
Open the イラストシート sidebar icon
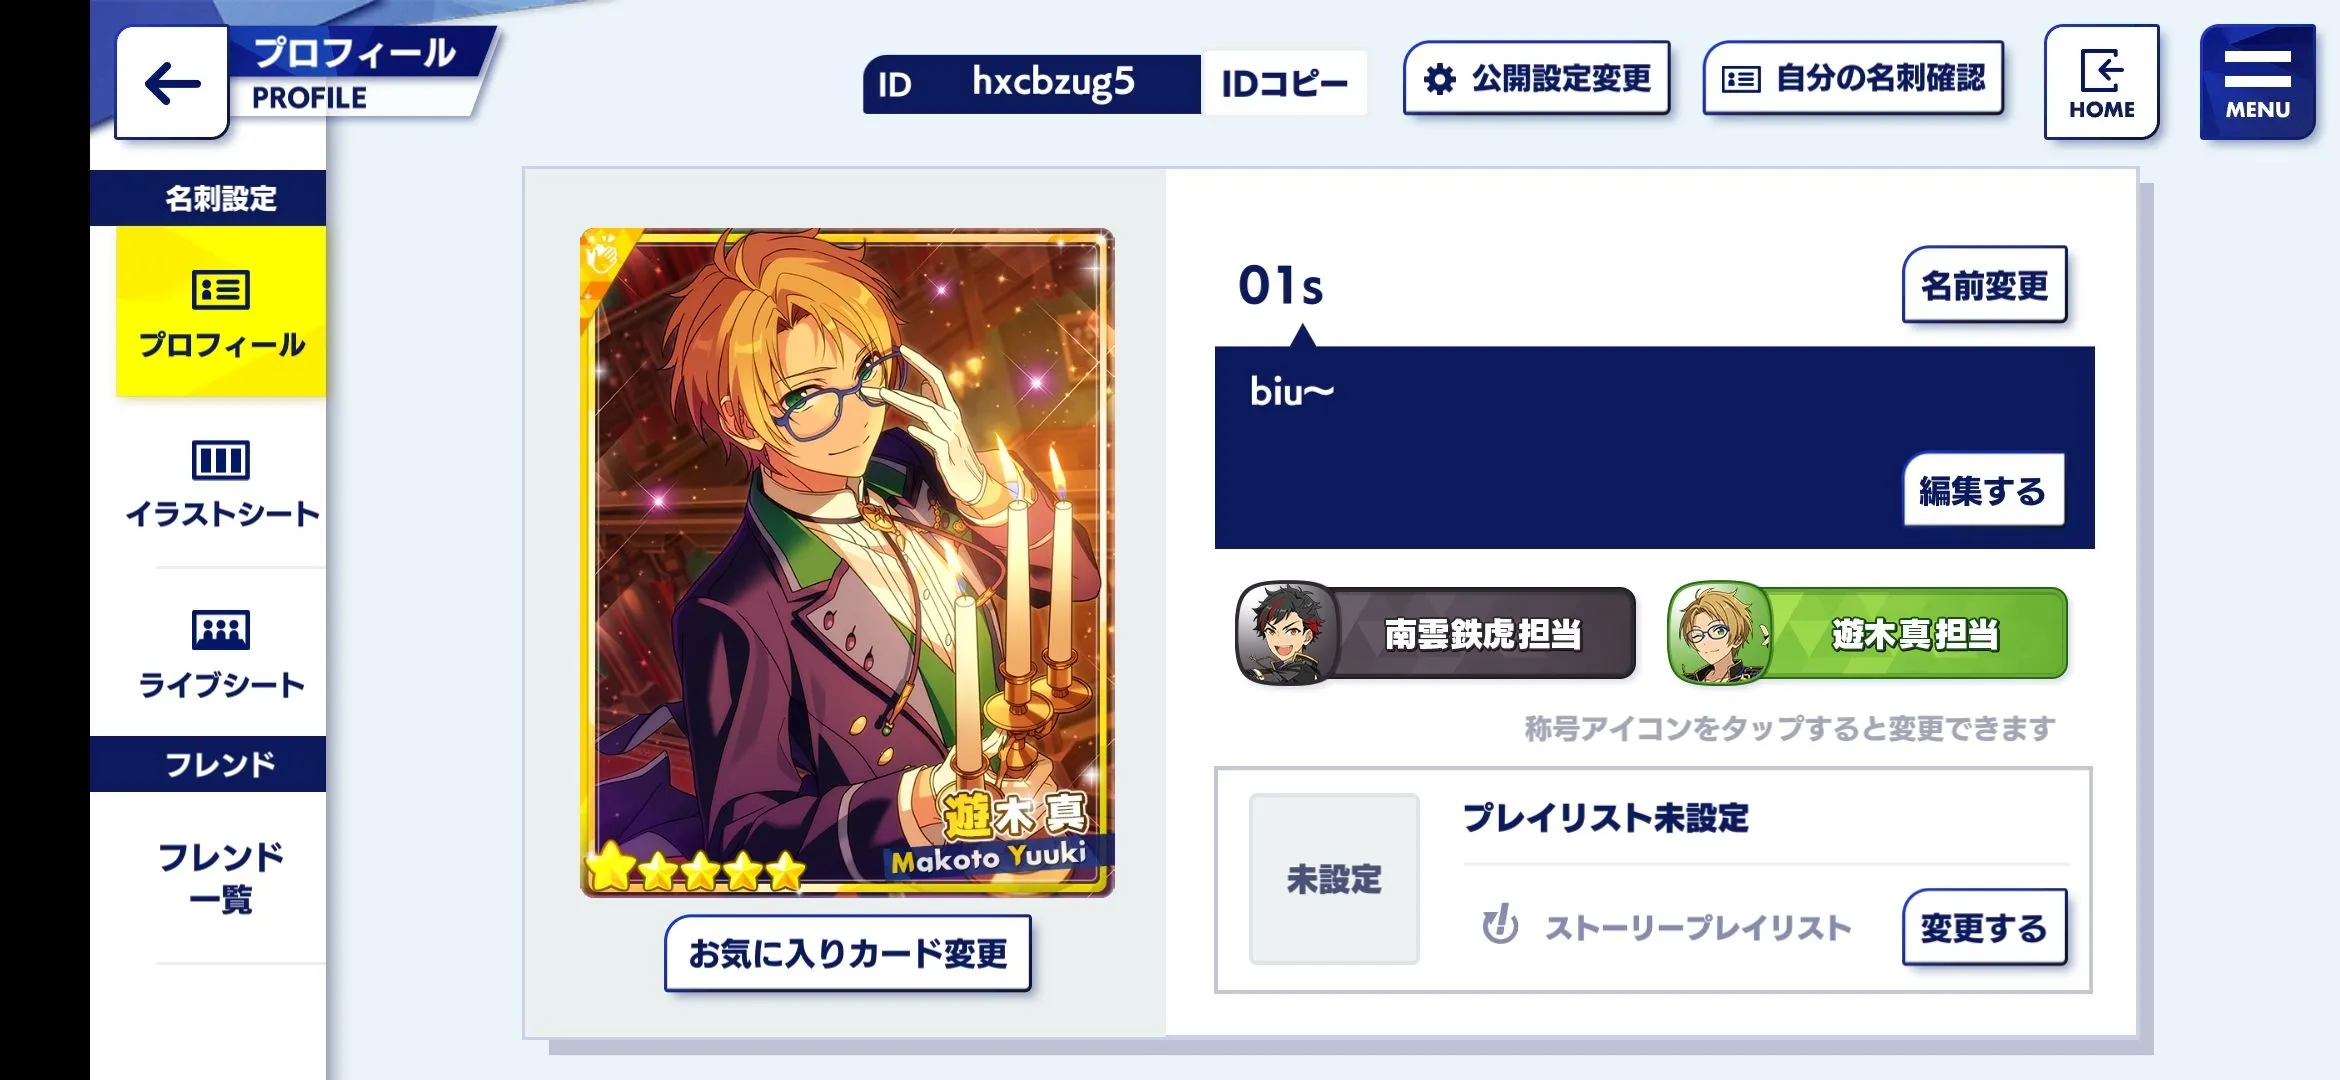tap(221, 460)
